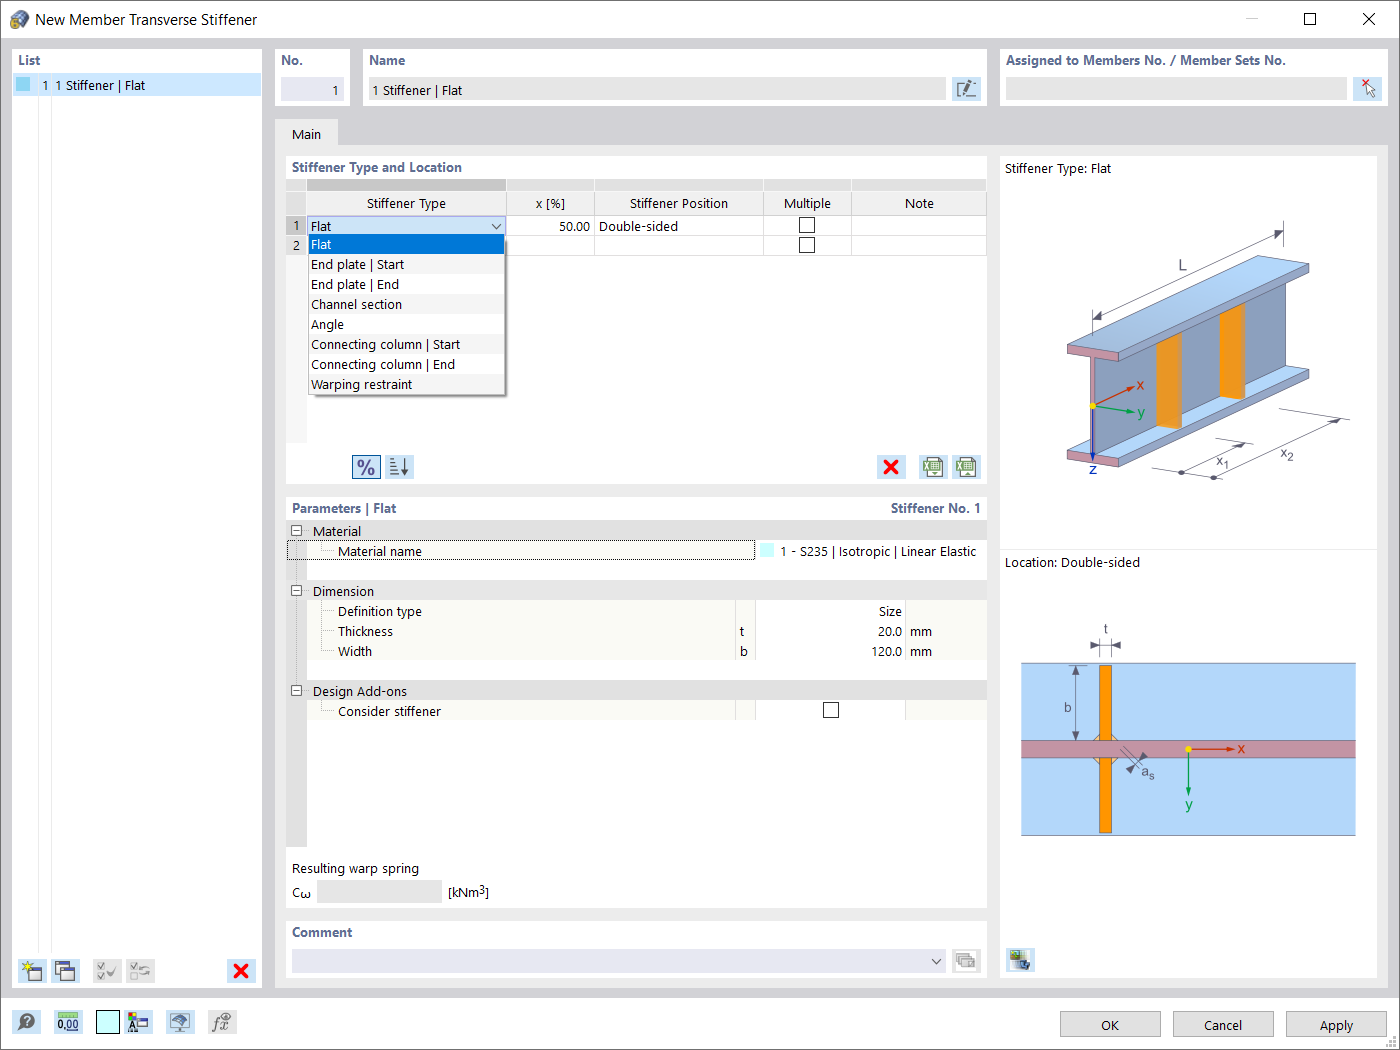Viewport: 1400px width, 1050px height.
Task: Enable the Consider stiffener design option
Action: coord(830,709)
